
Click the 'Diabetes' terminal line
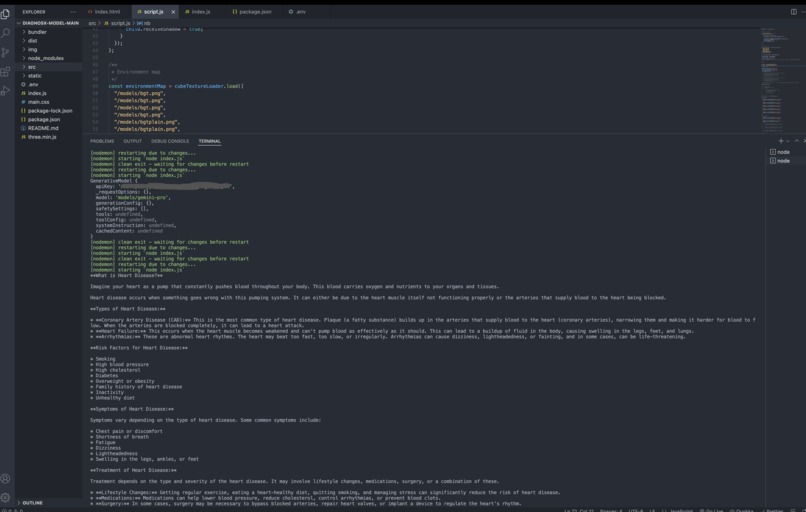[104, 376]
